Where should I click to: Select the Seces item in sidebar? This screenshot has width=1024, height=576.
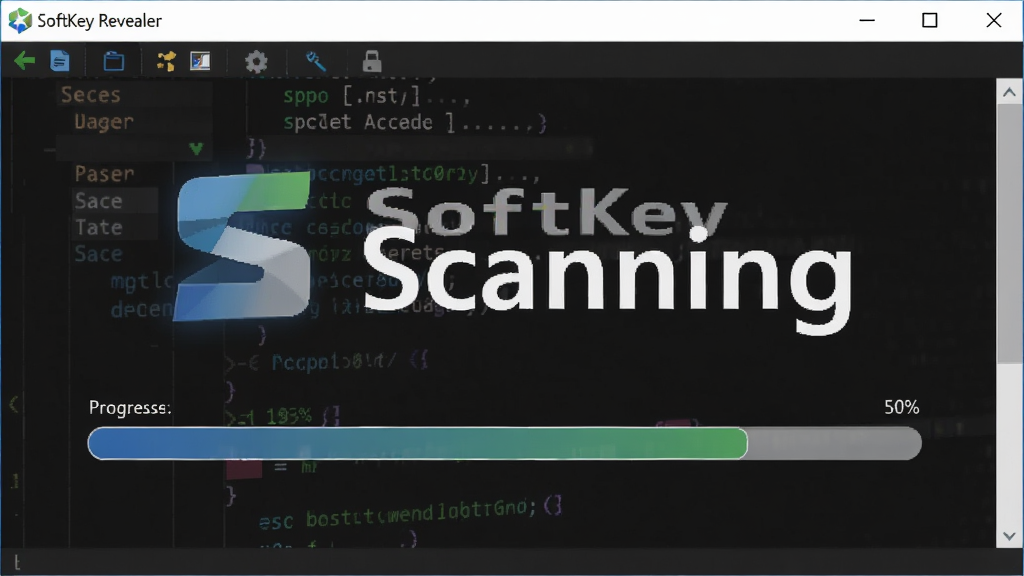coord(91,95)
